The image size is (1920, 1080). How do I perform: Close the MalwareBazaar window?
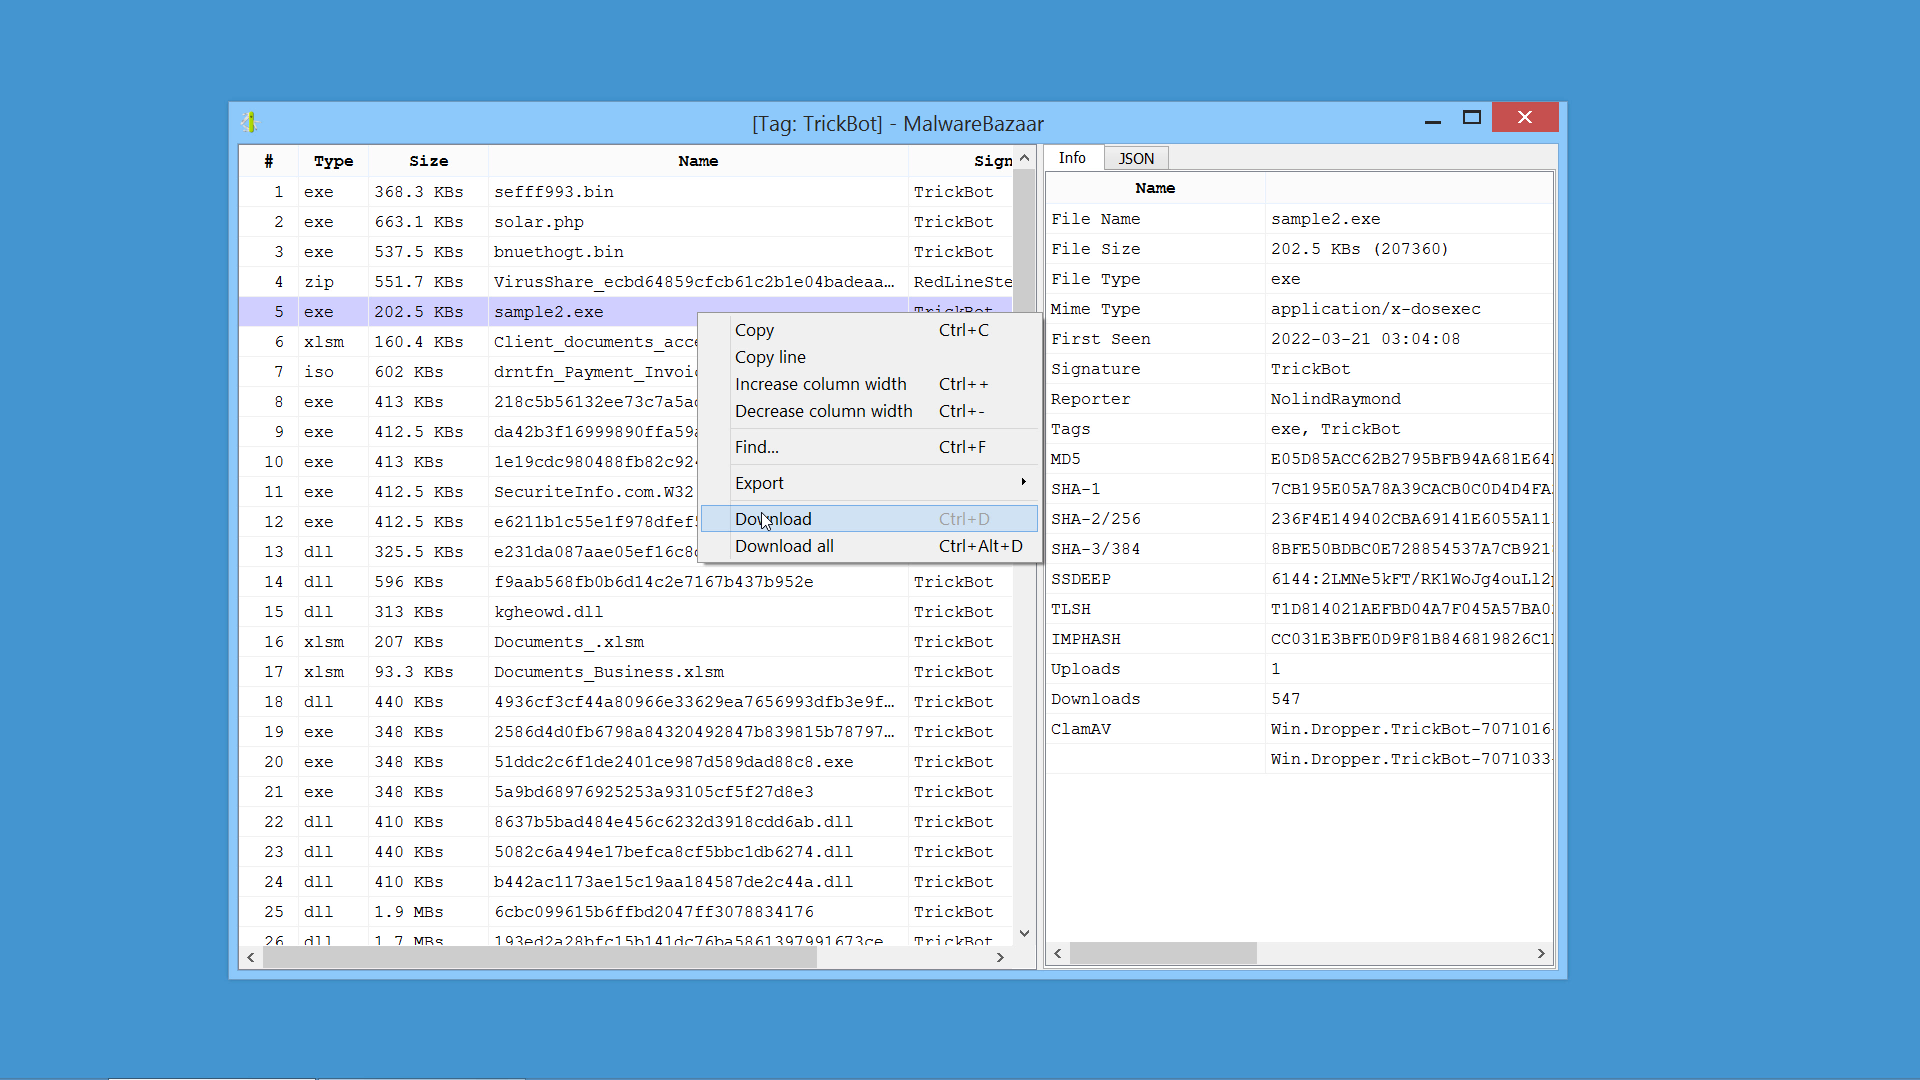click(x=1525, y=117)
